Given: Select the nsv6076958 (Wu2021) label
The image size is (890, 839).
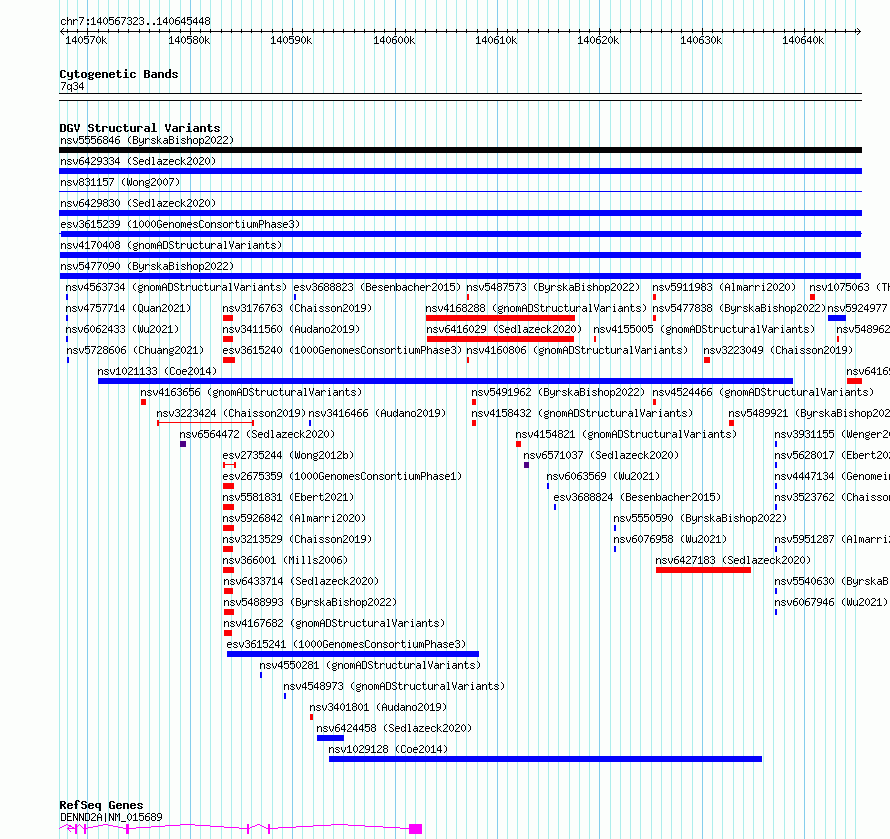Looking at the screenshot, I should pyautogui.click(x=670, y=539).
